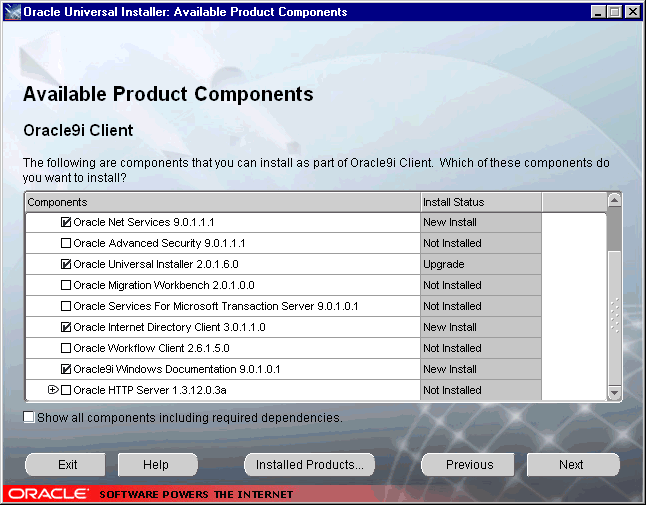Maximize the Oracle Universal Installer window
This screenshot has height=505, width=646.
point(614,12)
